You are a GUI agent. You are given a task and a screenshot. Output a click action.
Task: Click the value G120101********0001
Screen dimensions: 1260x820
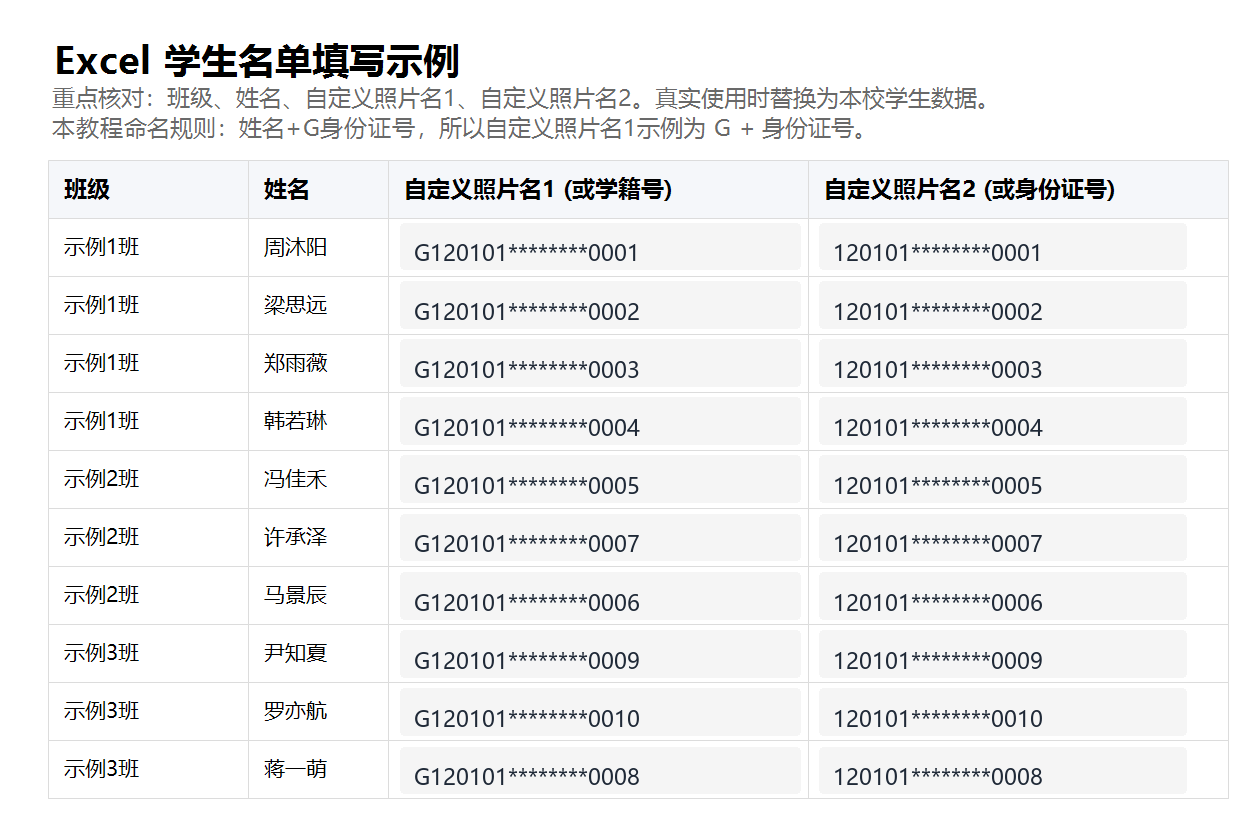600,247
